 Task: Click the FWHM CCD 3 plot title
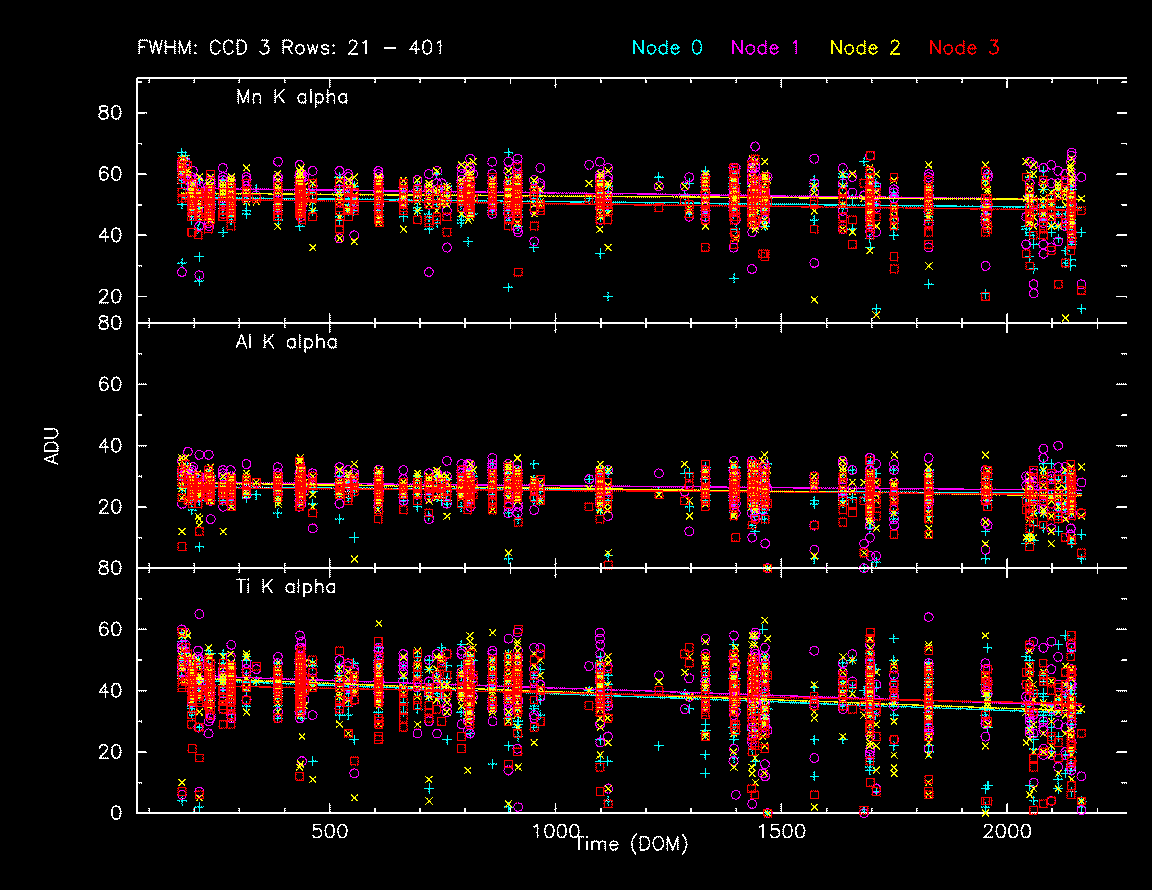pyautogui.click(x=291, y=47)
